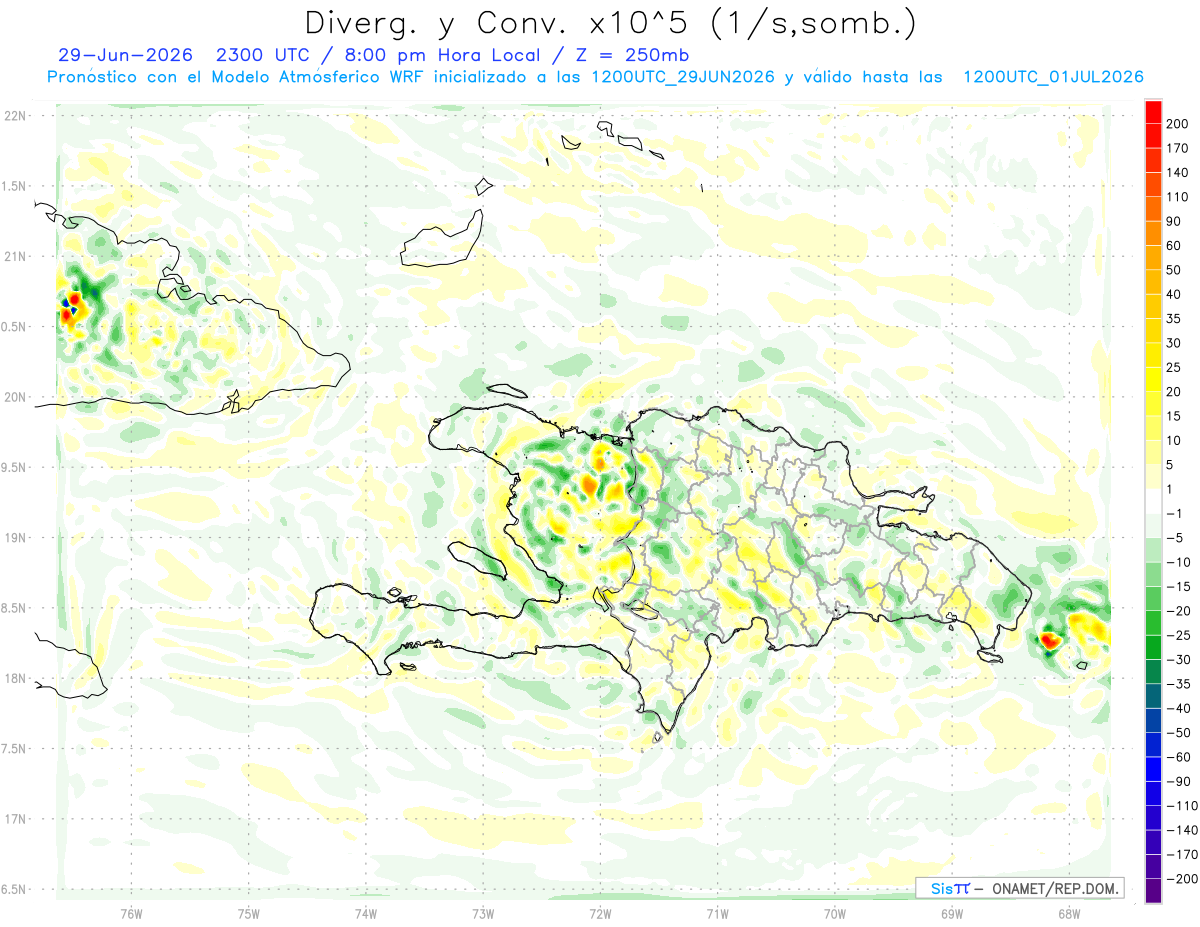Pick the yellow colorbar band between 20 and 25
Viewport: 1200px width, 927px height.
click(1153, 380)
